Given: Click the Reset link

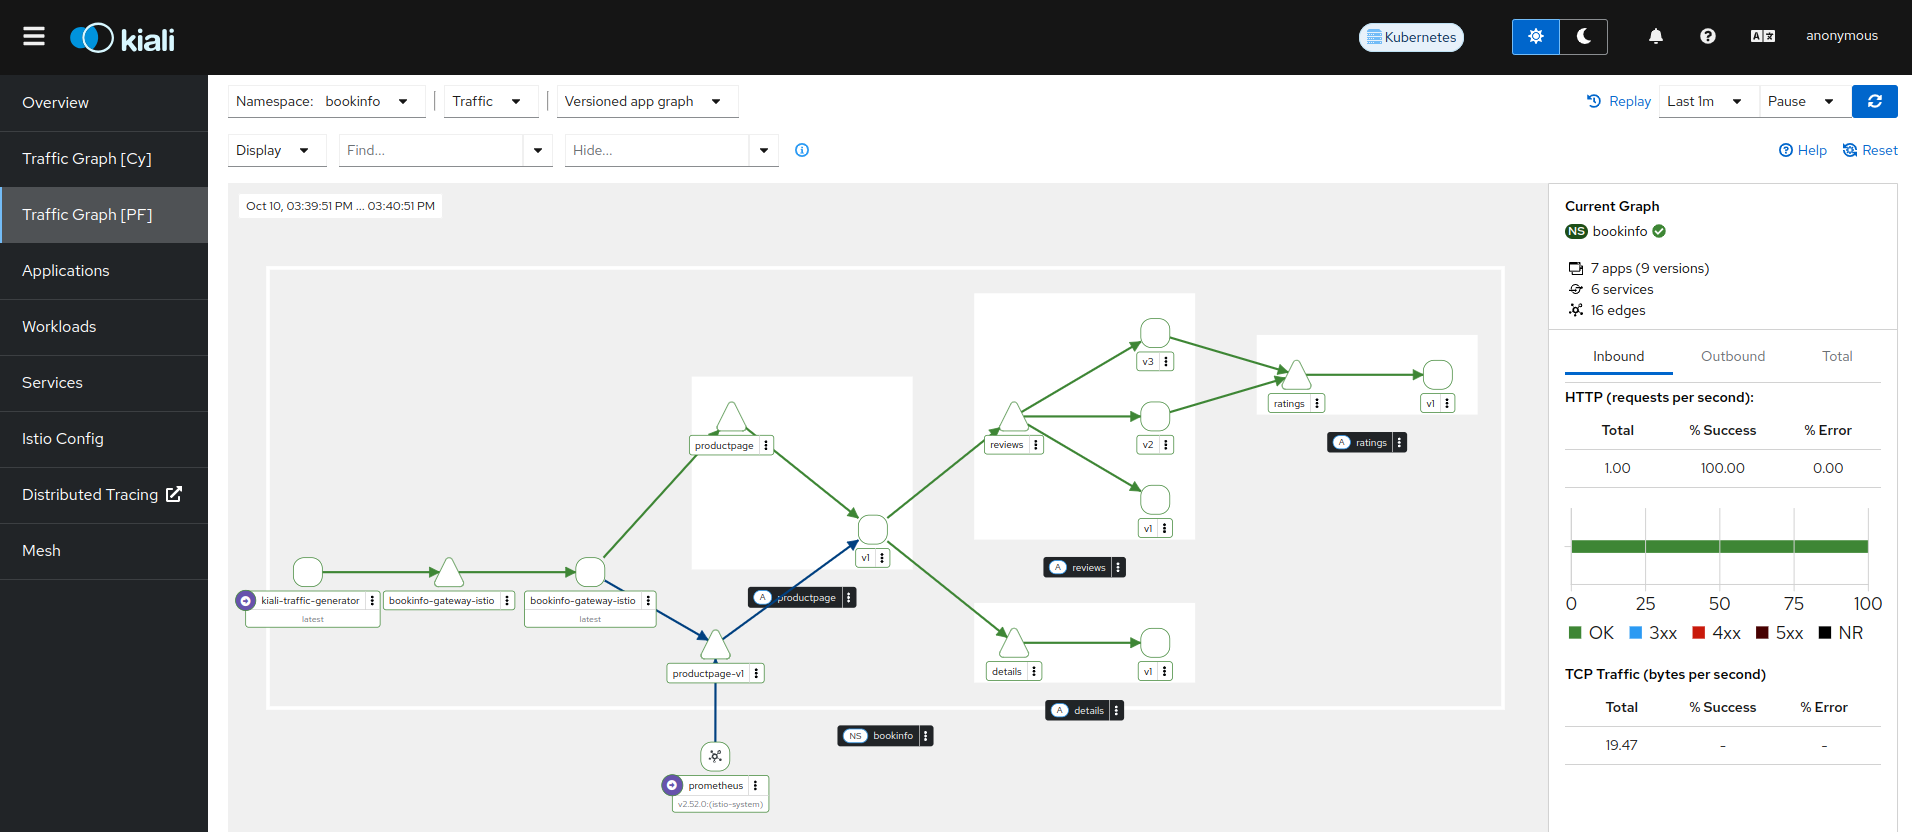Looking at the screenshot, I should coord(1869,150).
